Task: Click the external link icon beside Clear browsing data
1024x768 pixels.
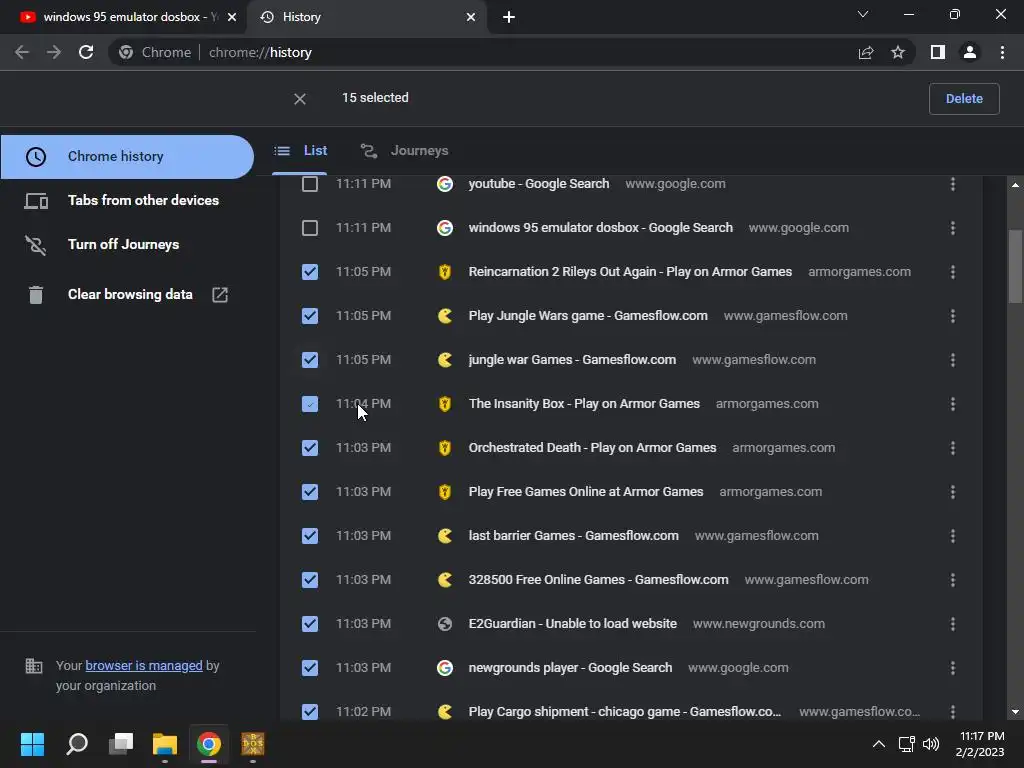Action: click(220, 295)
